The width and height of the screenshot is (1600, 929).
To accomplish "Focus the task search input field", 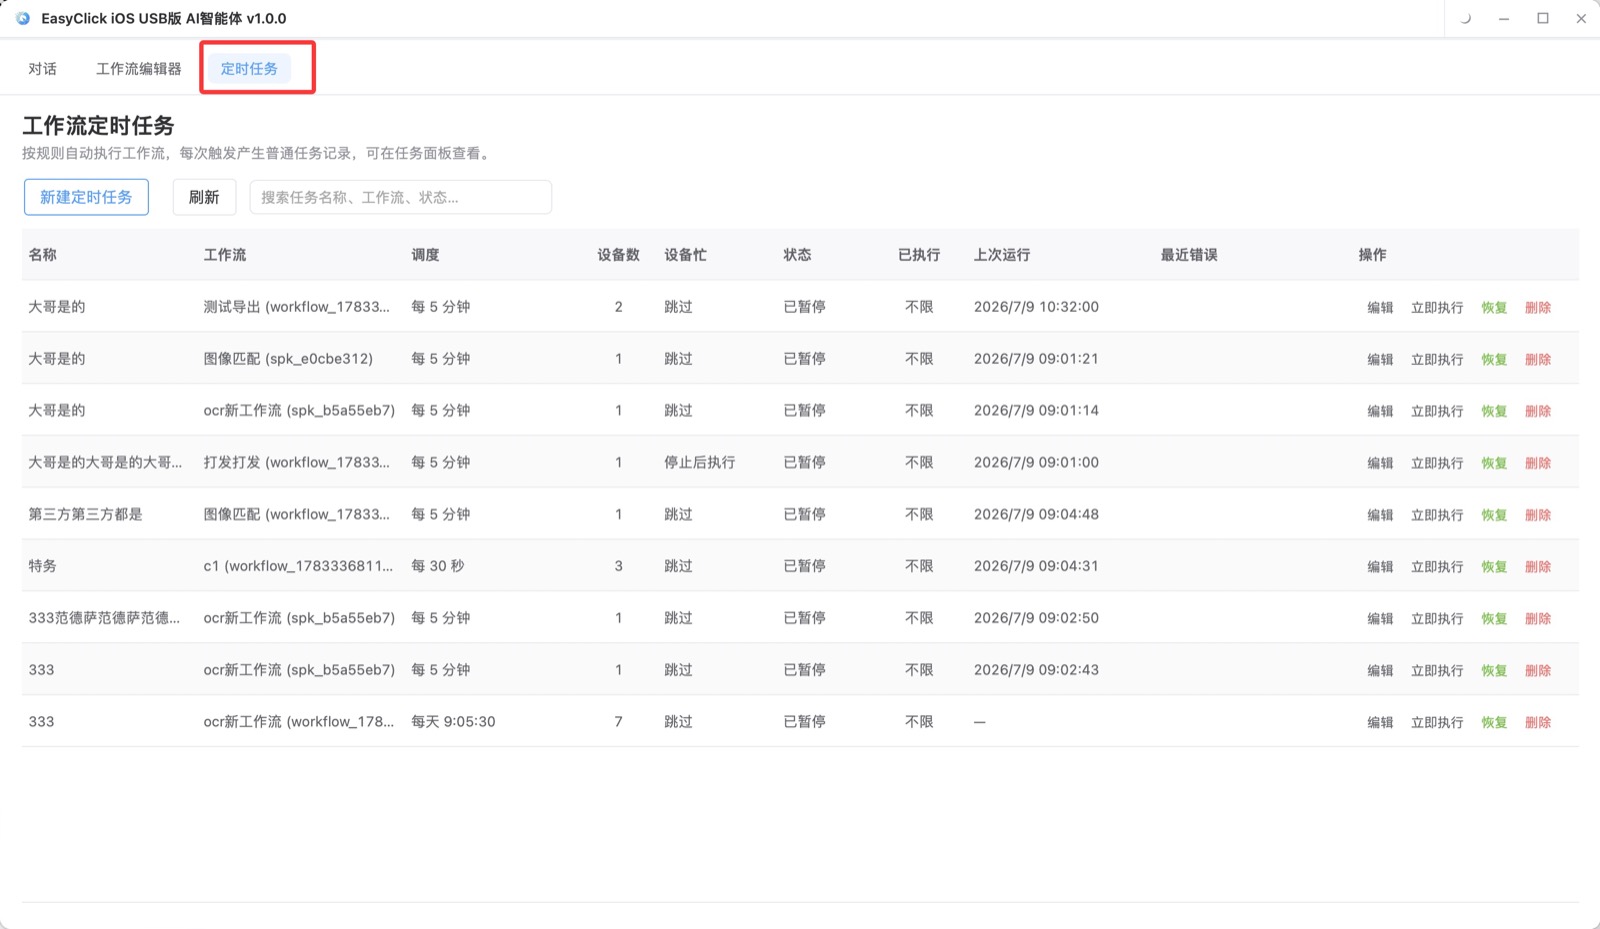I will point(400,197).
